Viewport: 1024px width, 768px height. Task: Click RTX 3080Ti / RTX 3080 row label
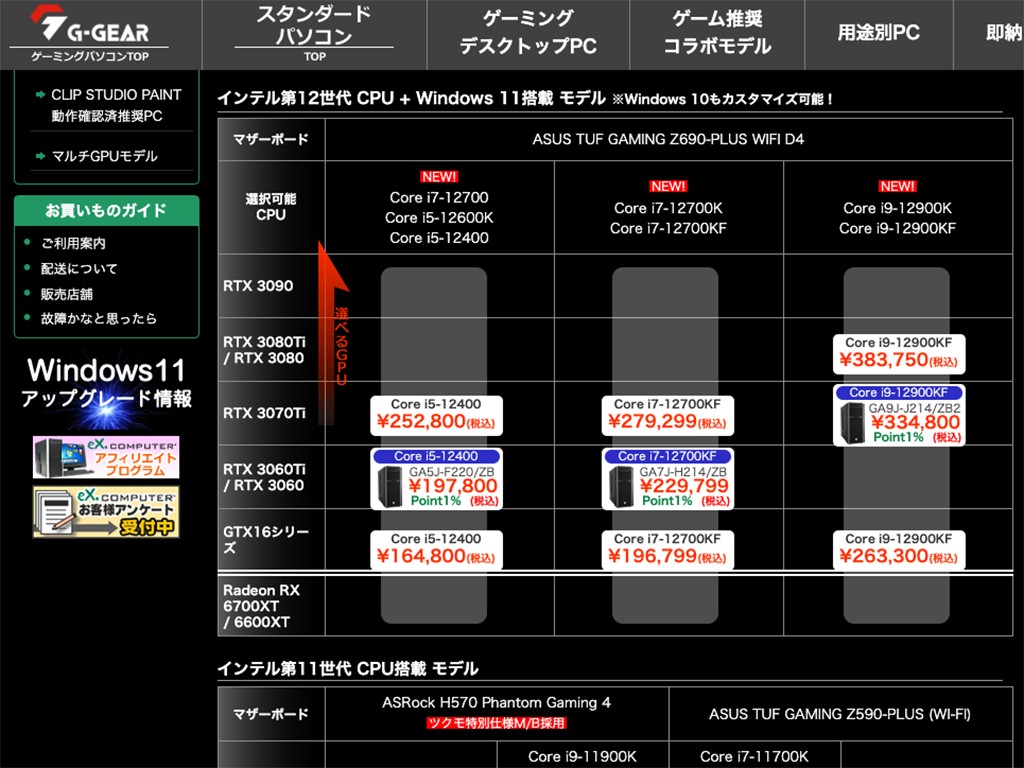pyautogui.click(x=264, y=350)
